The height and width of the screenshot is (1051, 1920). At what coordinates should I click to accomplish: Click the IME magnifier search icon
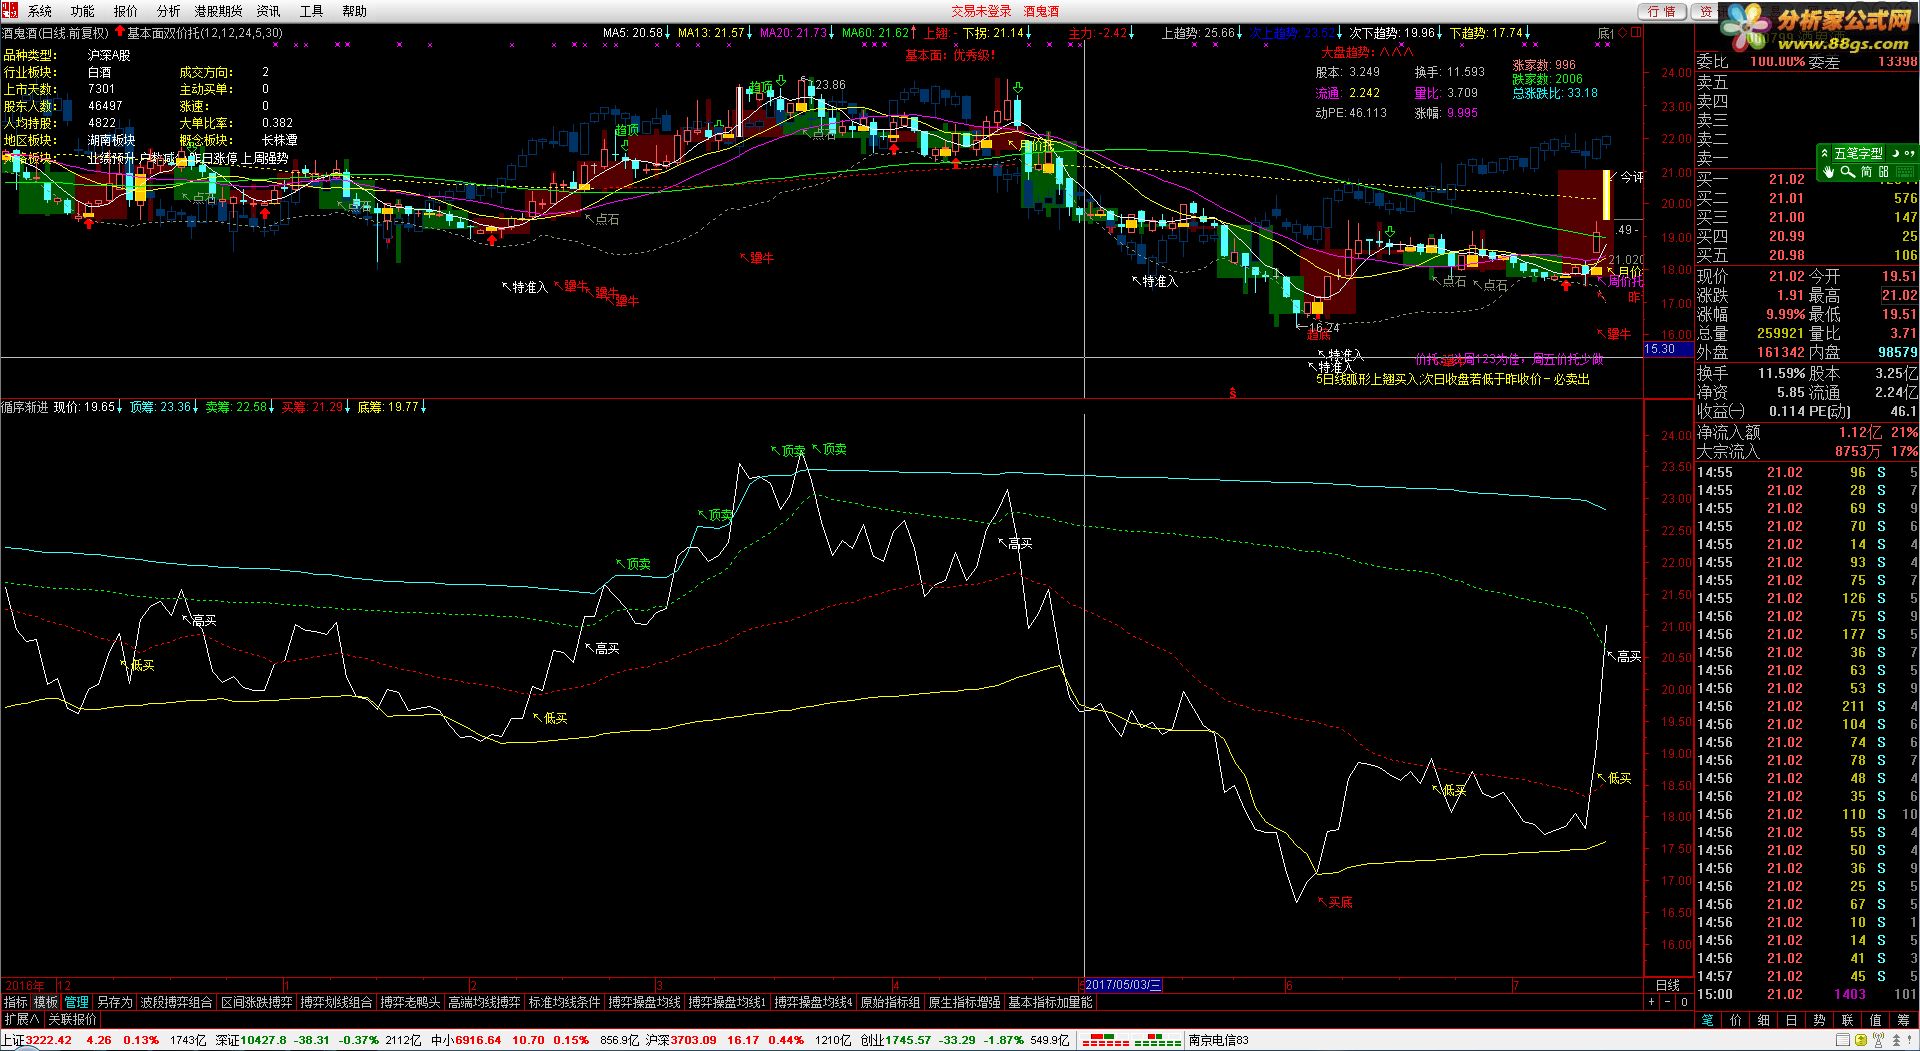pyautogui.click(x=1848, y=172)
